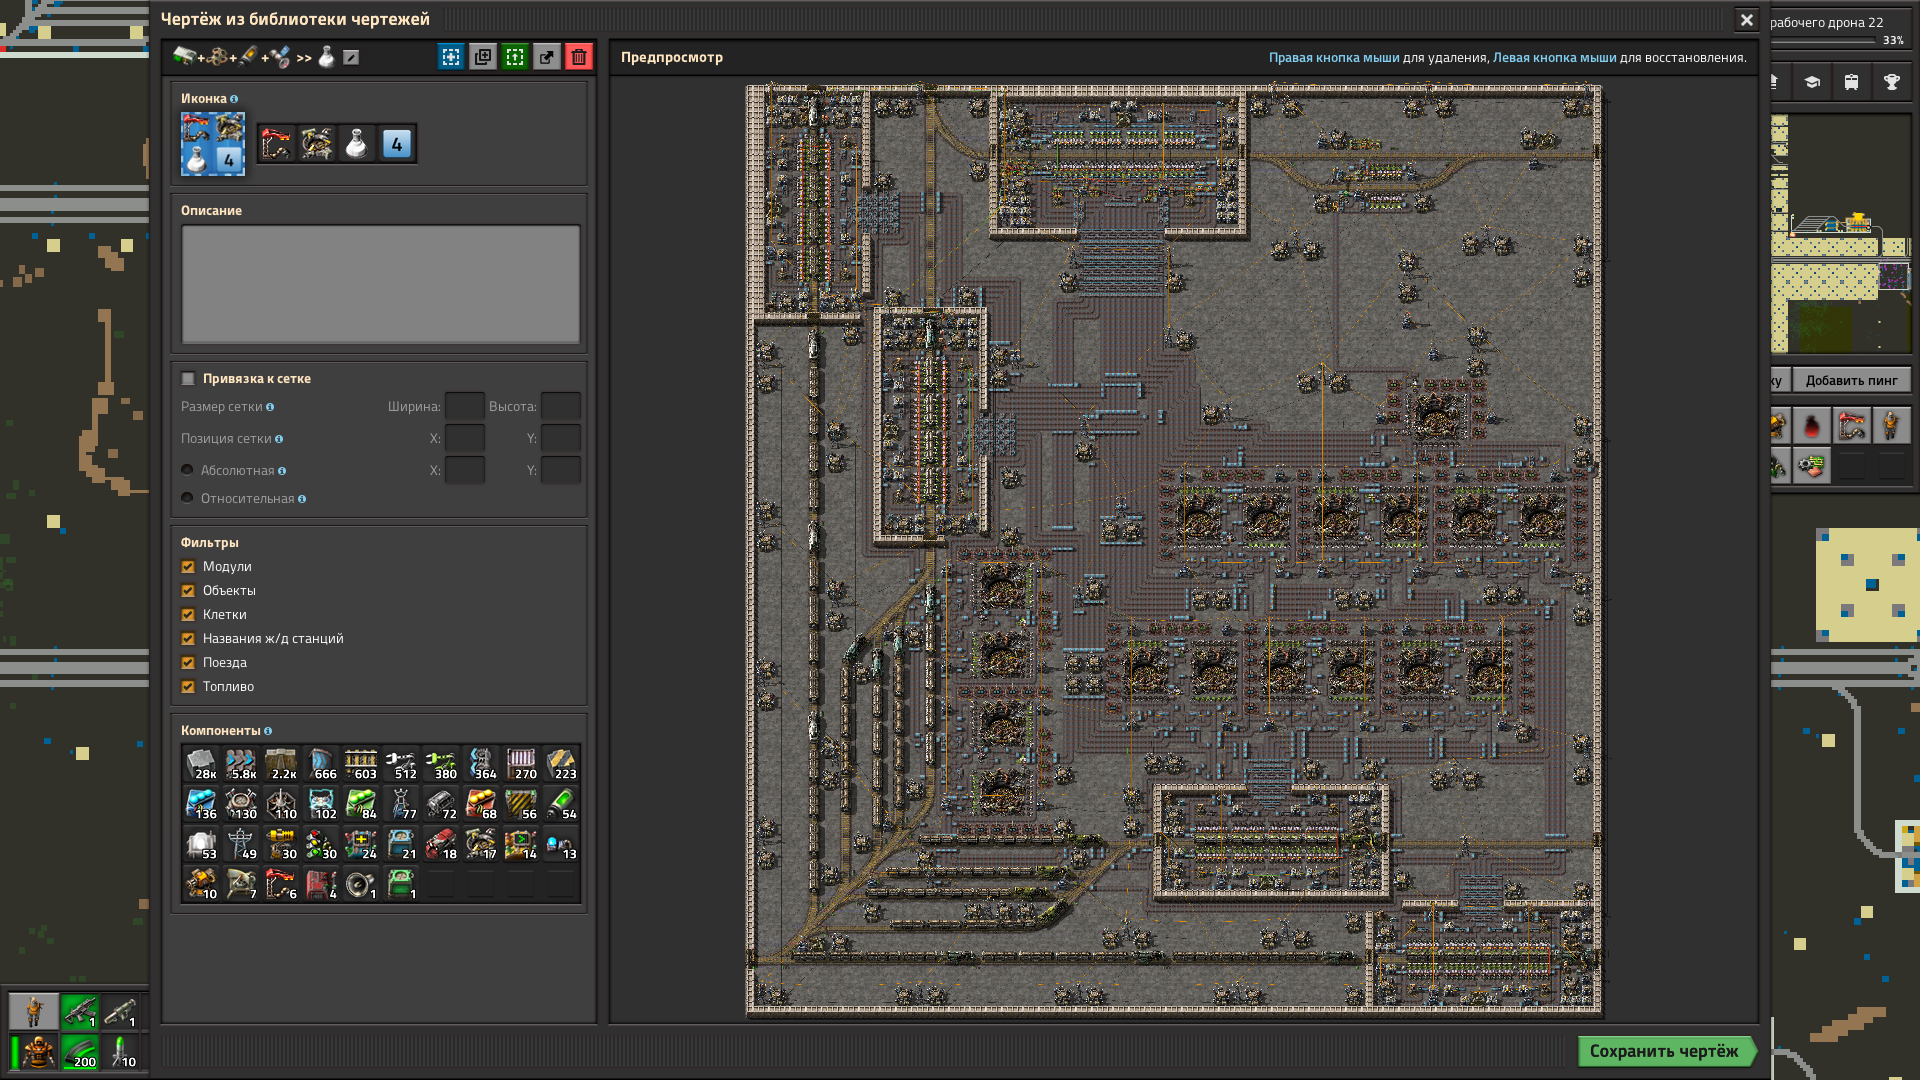Select the second blueprint icon slot with assembler
Screen dimensions: 1920x1080
pyautogui.click(x=317, y=144)
